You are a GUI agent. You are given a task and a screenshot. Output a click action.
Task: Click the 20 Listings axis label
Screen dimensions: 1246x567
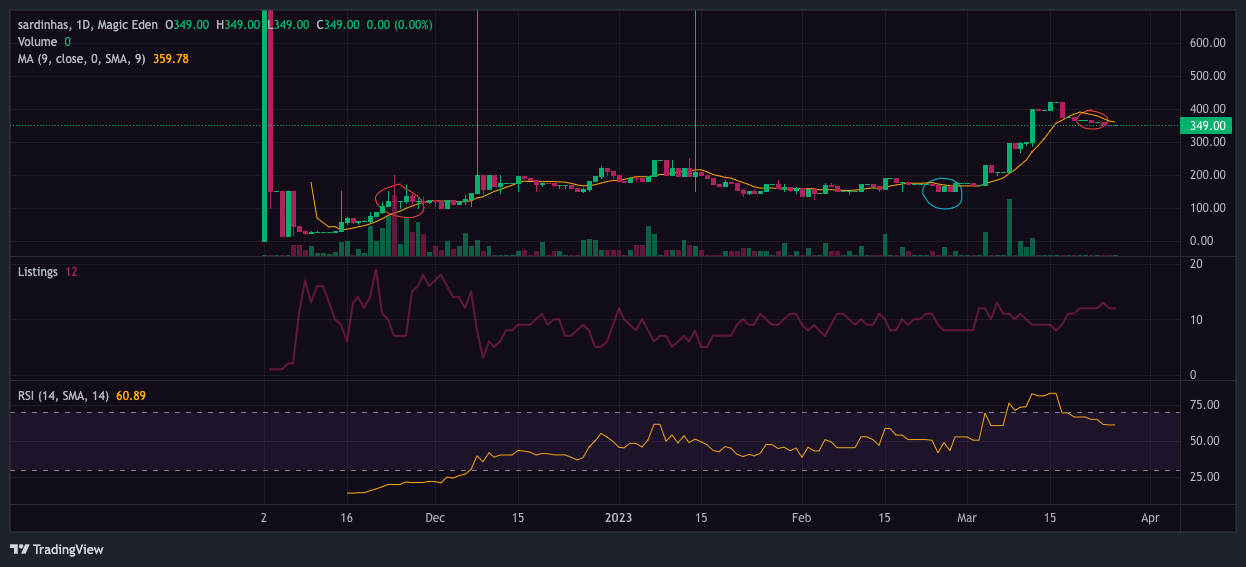tap(1196, 264)
